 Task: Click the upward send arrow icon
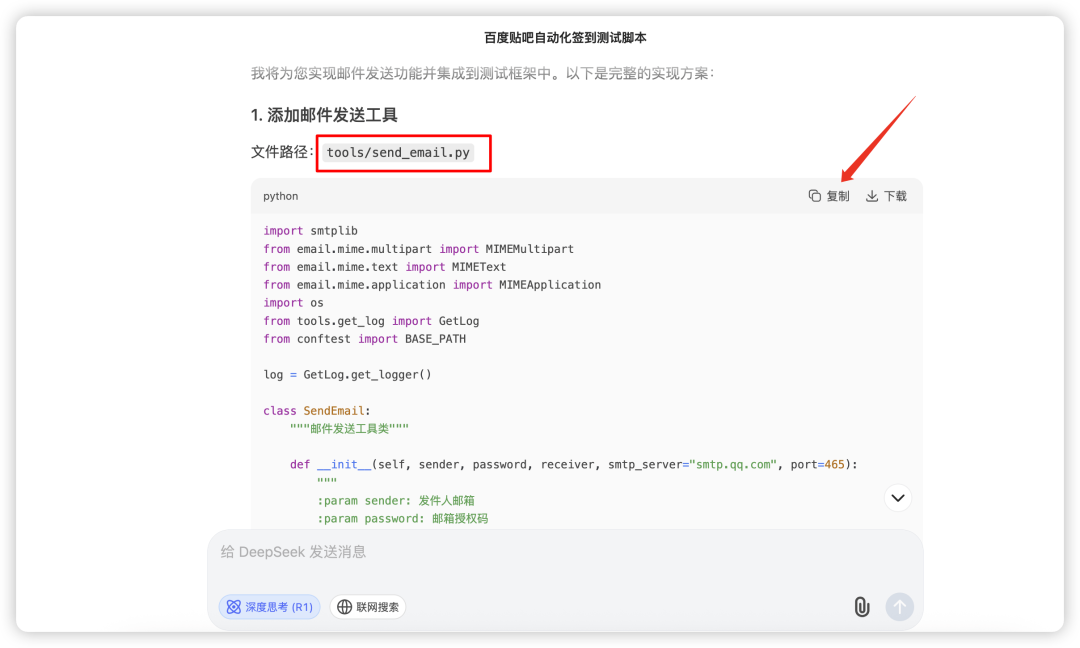coord(899,607)
